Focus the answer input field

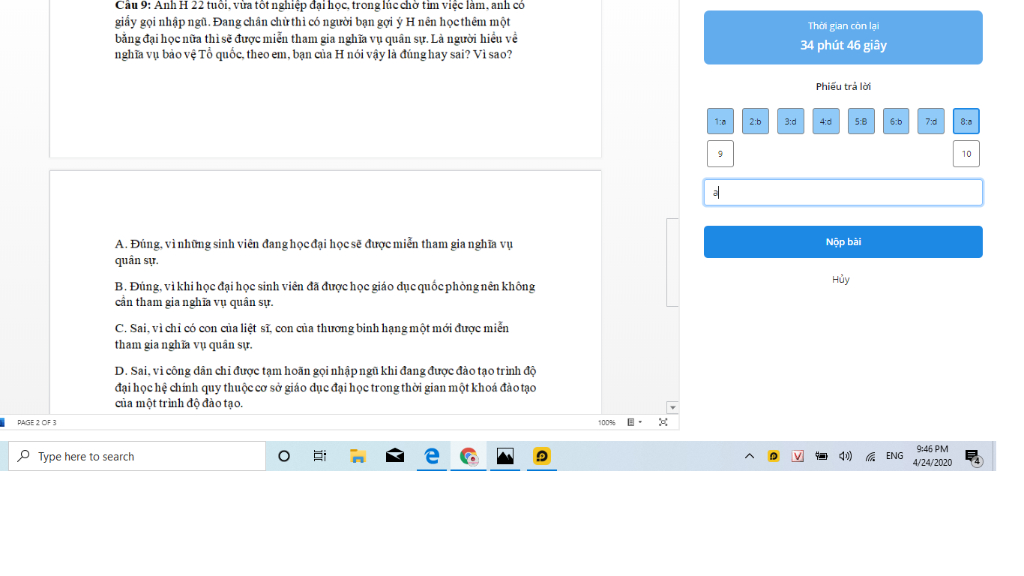pos(842,193)
